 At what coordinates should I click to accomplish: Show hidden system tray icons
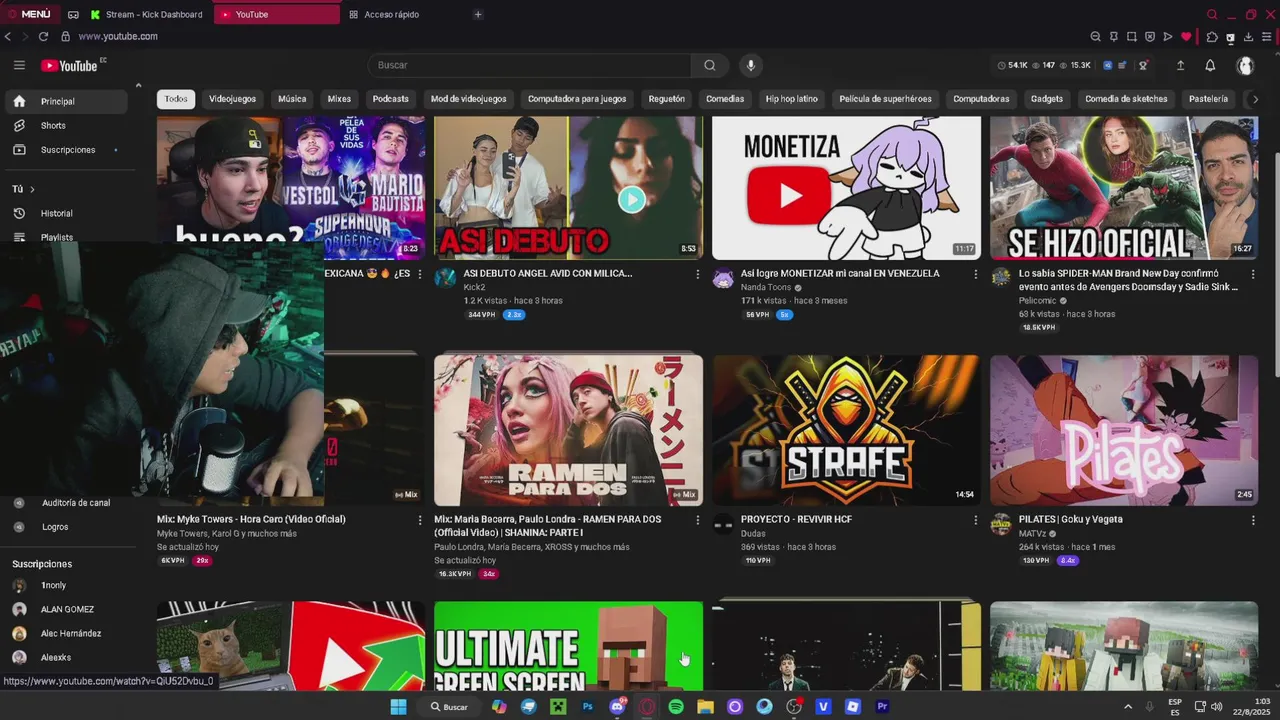(x=1128, y=706)
